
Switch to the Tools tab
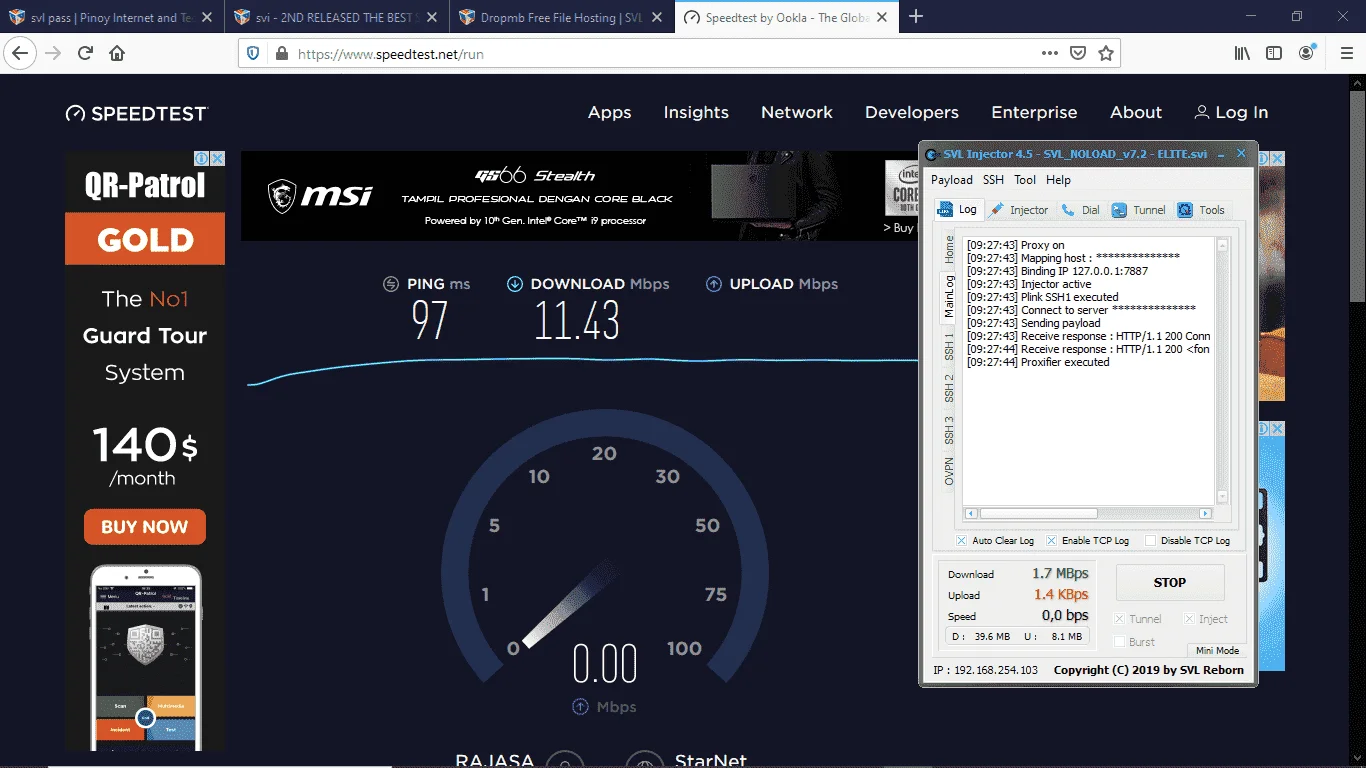pyautogui.click(x=1201, y=210)
